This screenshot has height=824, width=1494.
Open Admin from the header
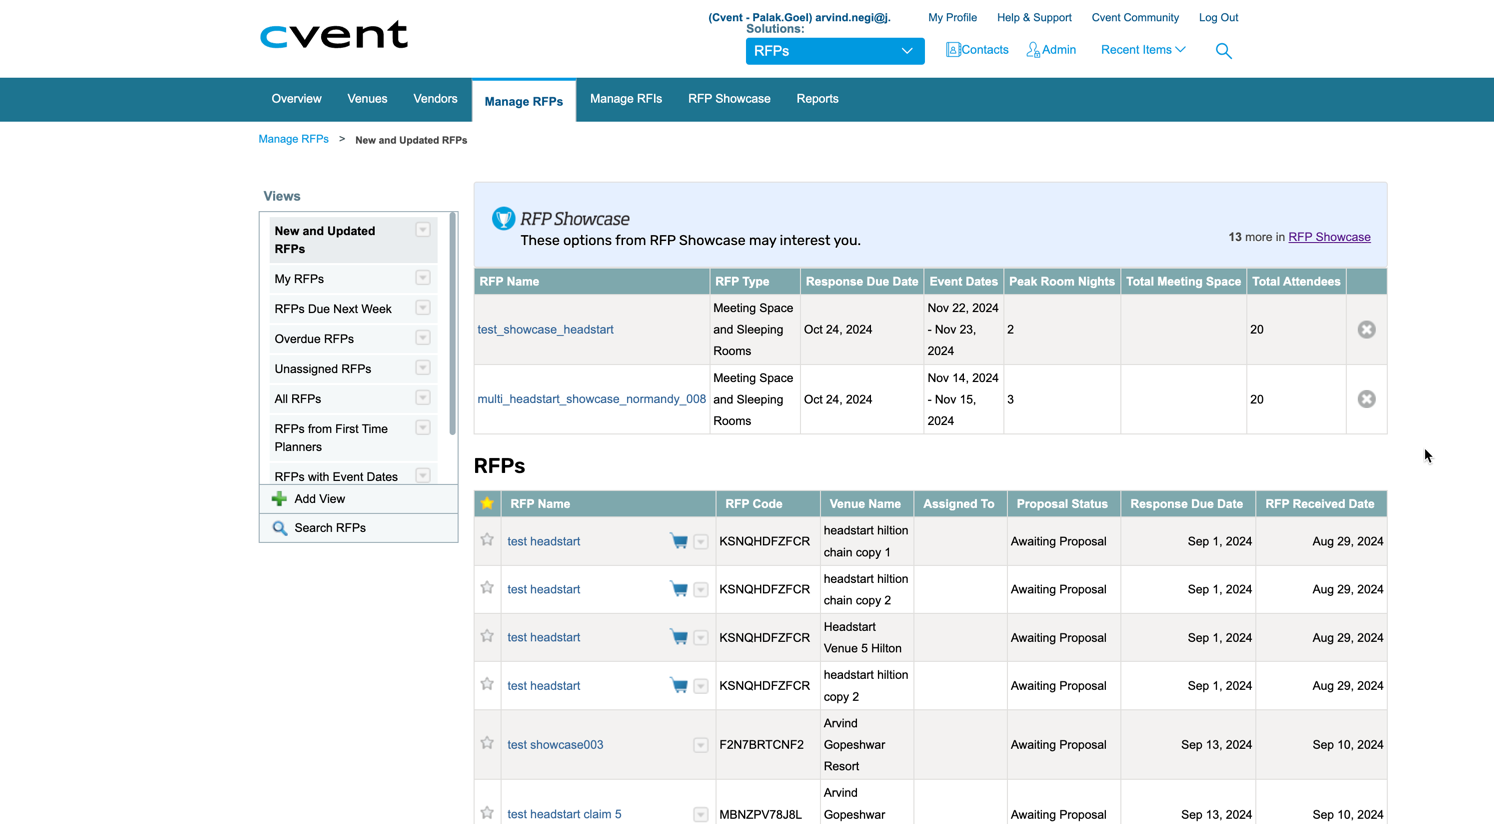[1051, 50]
